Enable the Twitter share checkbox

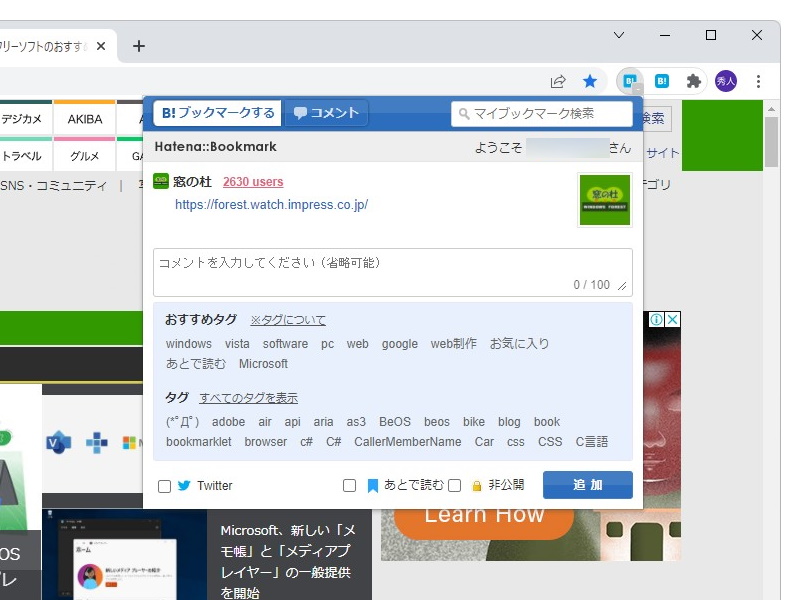point(164,485)
